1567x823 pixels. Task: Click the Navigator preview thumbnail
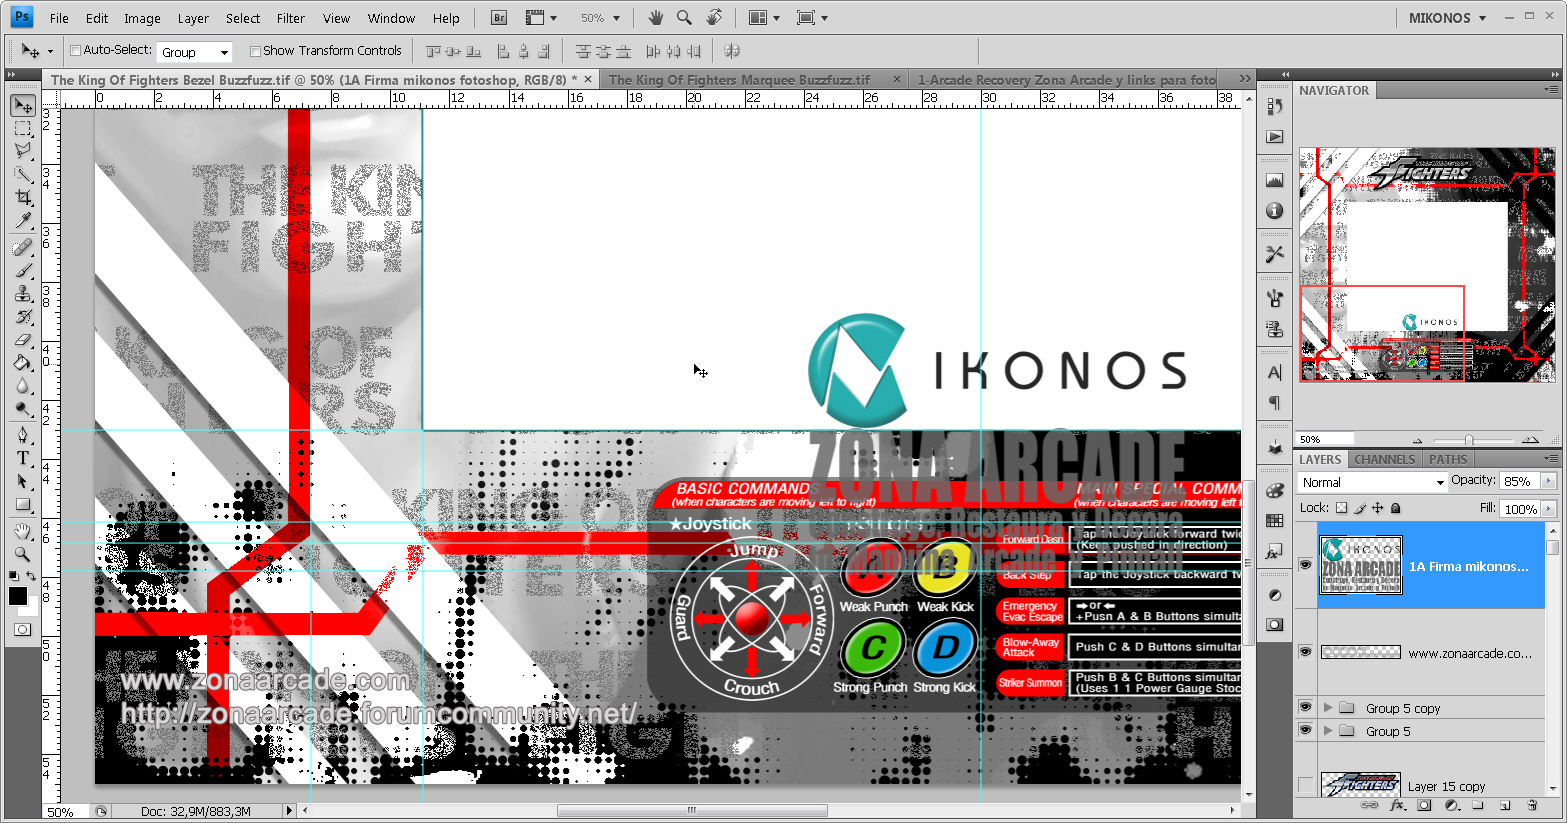1427,265
